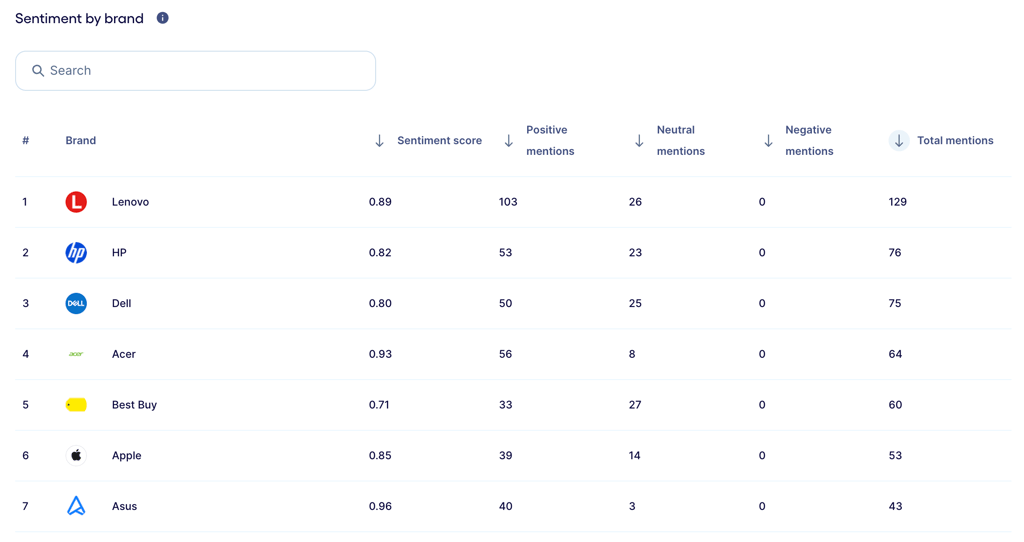The width and height of the screenshot is (1024, 542).
Task: Click the Sentiment score column header
Action: tap(440, 140)
